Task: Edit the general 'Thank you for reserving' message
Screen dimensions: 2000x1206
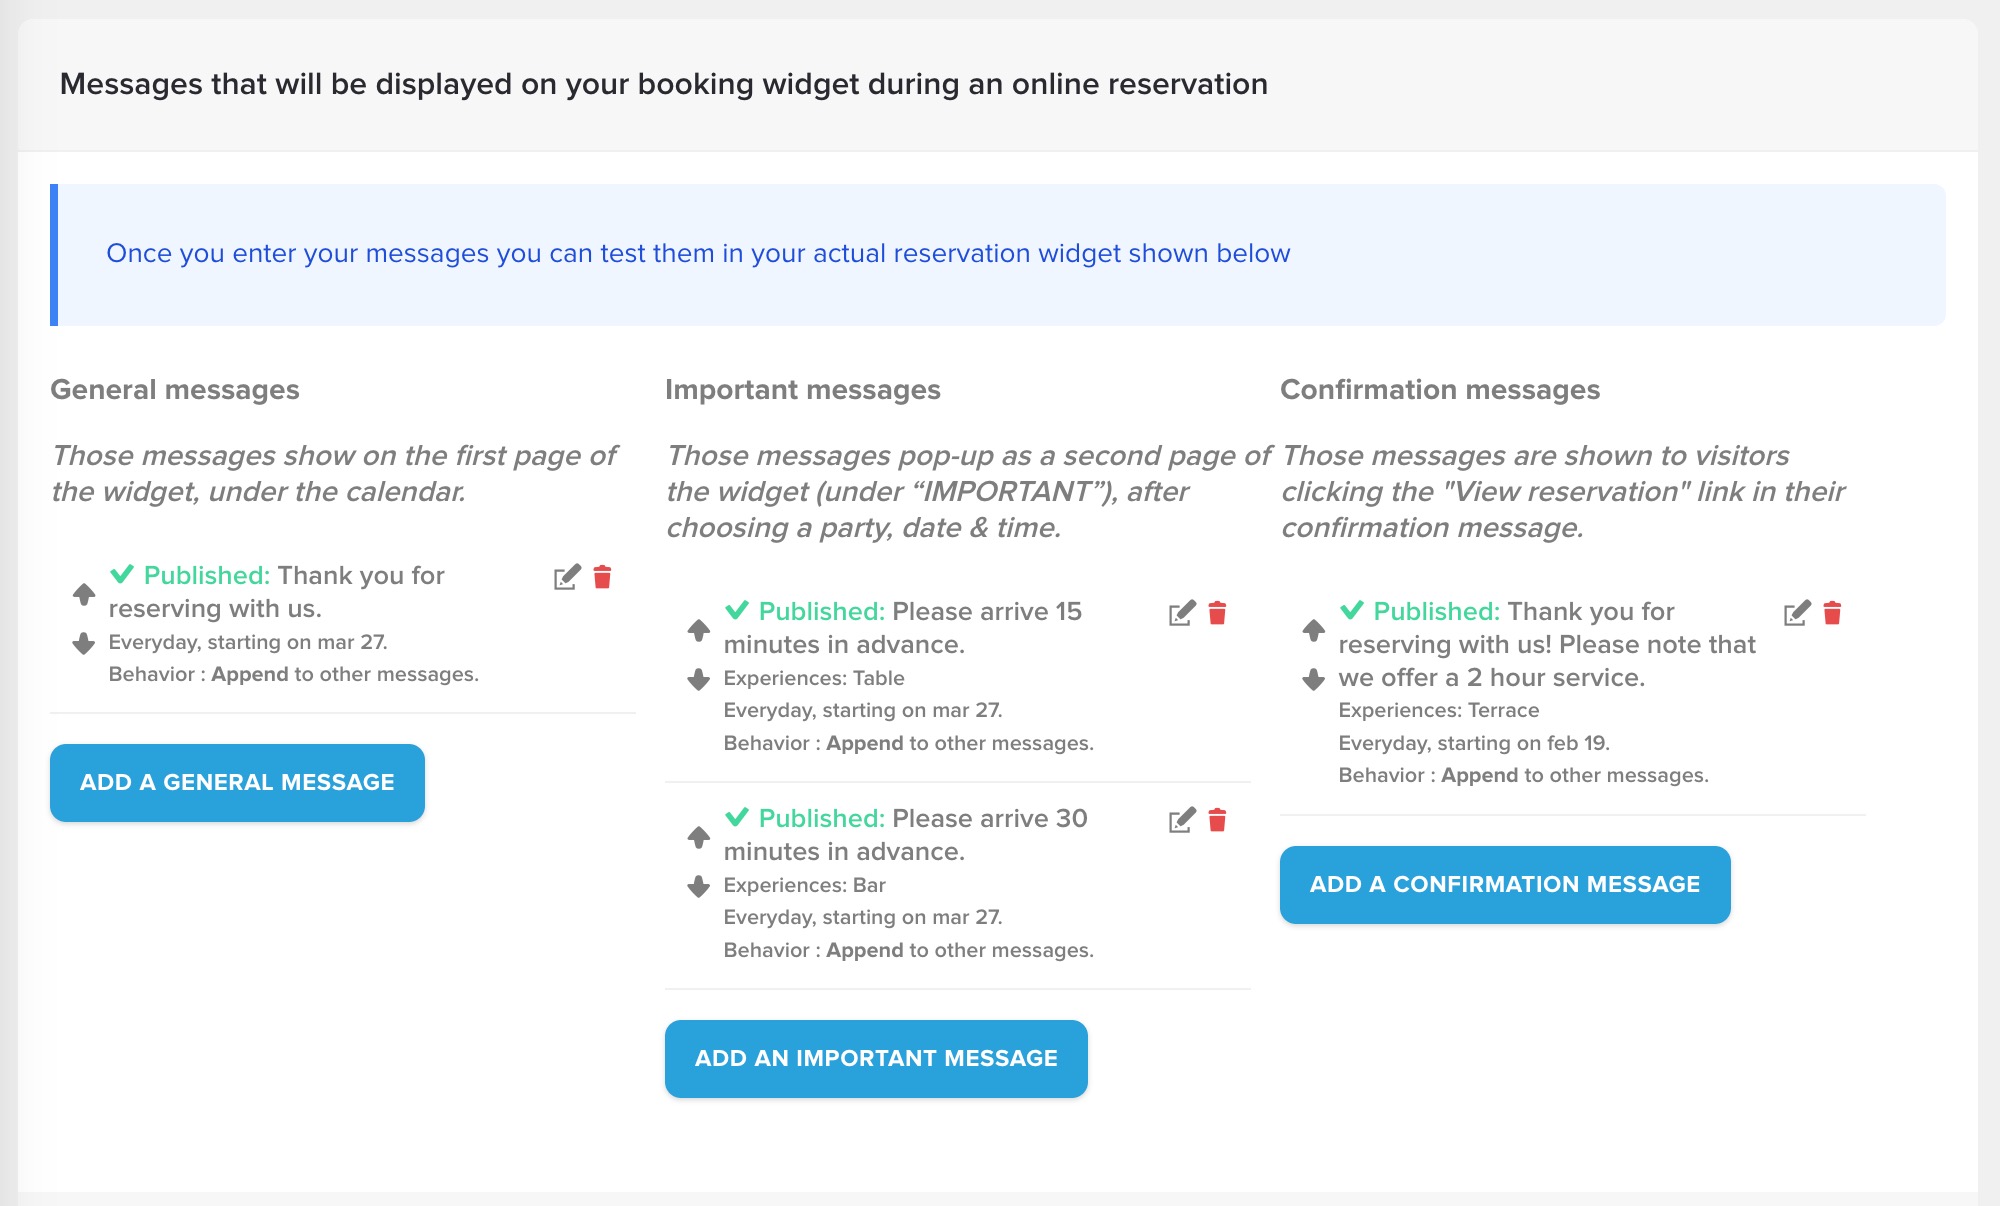Action: pos(566,578)
